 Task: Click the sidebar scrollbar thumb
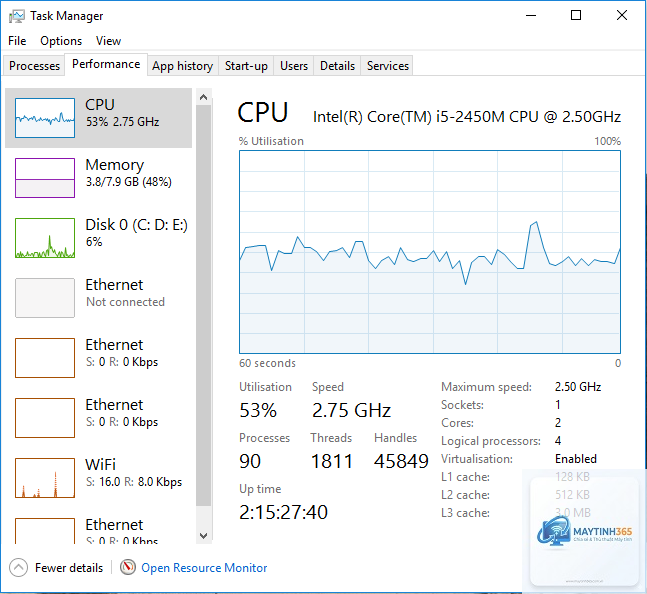203,305
